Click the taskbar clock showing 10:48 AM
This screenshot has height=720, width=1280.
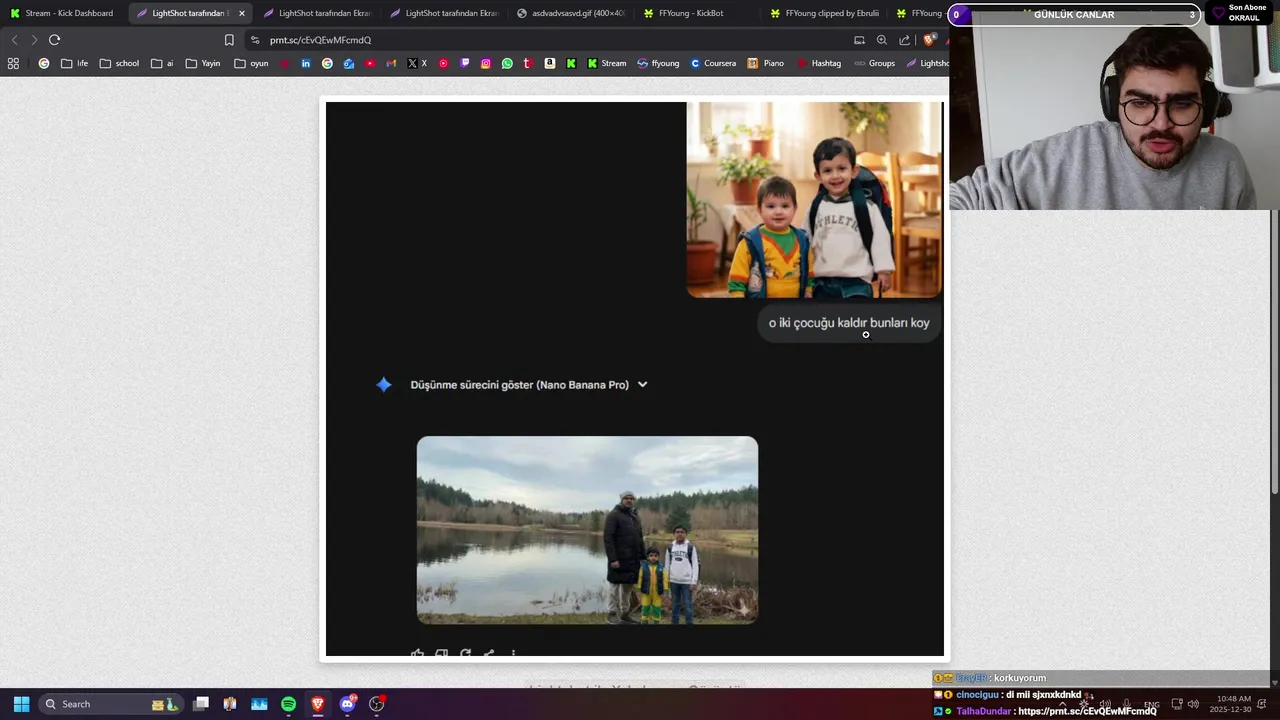pos(1230,704)
